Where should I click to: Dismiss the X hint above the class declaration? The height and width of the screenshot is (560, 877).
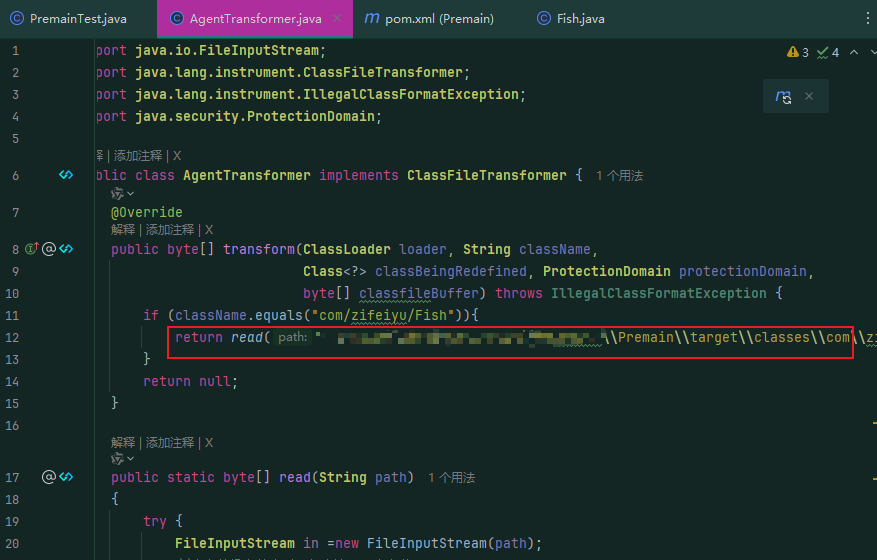tap(177, 156)
